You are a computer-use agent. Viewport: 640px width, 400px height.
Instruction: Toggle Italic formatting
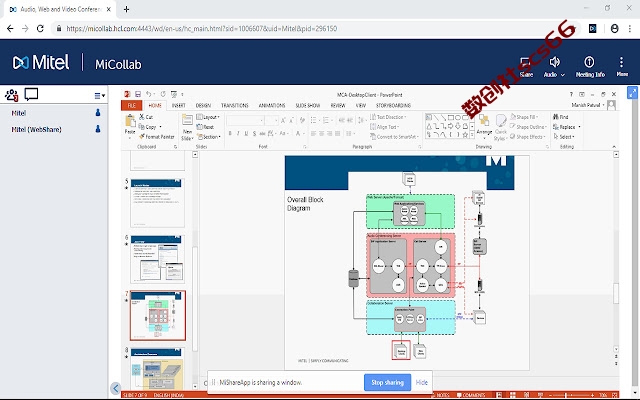click(238, 133)
